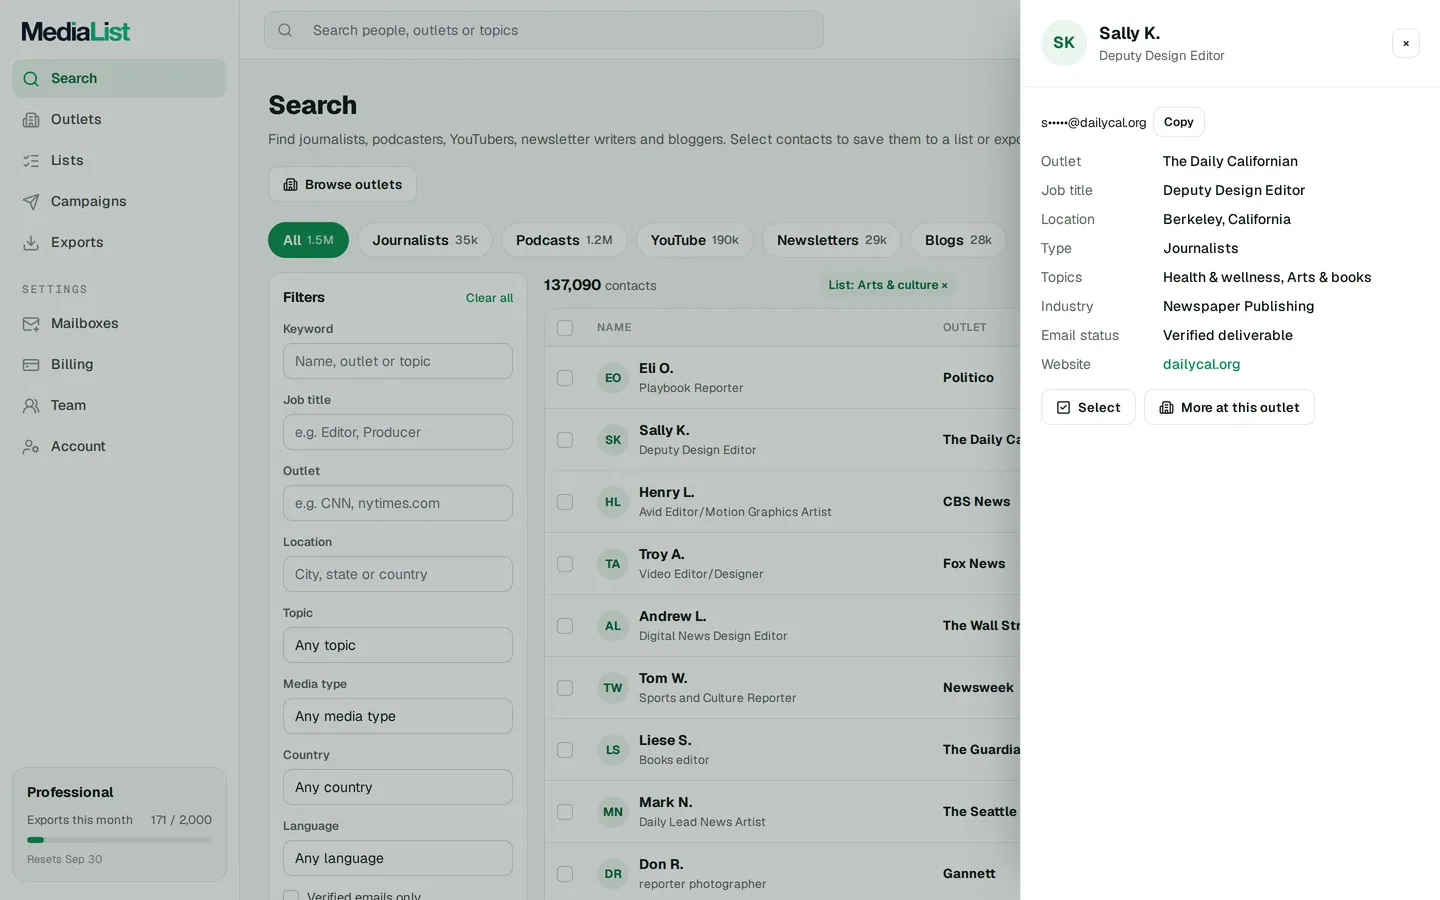
Task: Click the TW avatar for Tom W.
Action: pos(613,688)
